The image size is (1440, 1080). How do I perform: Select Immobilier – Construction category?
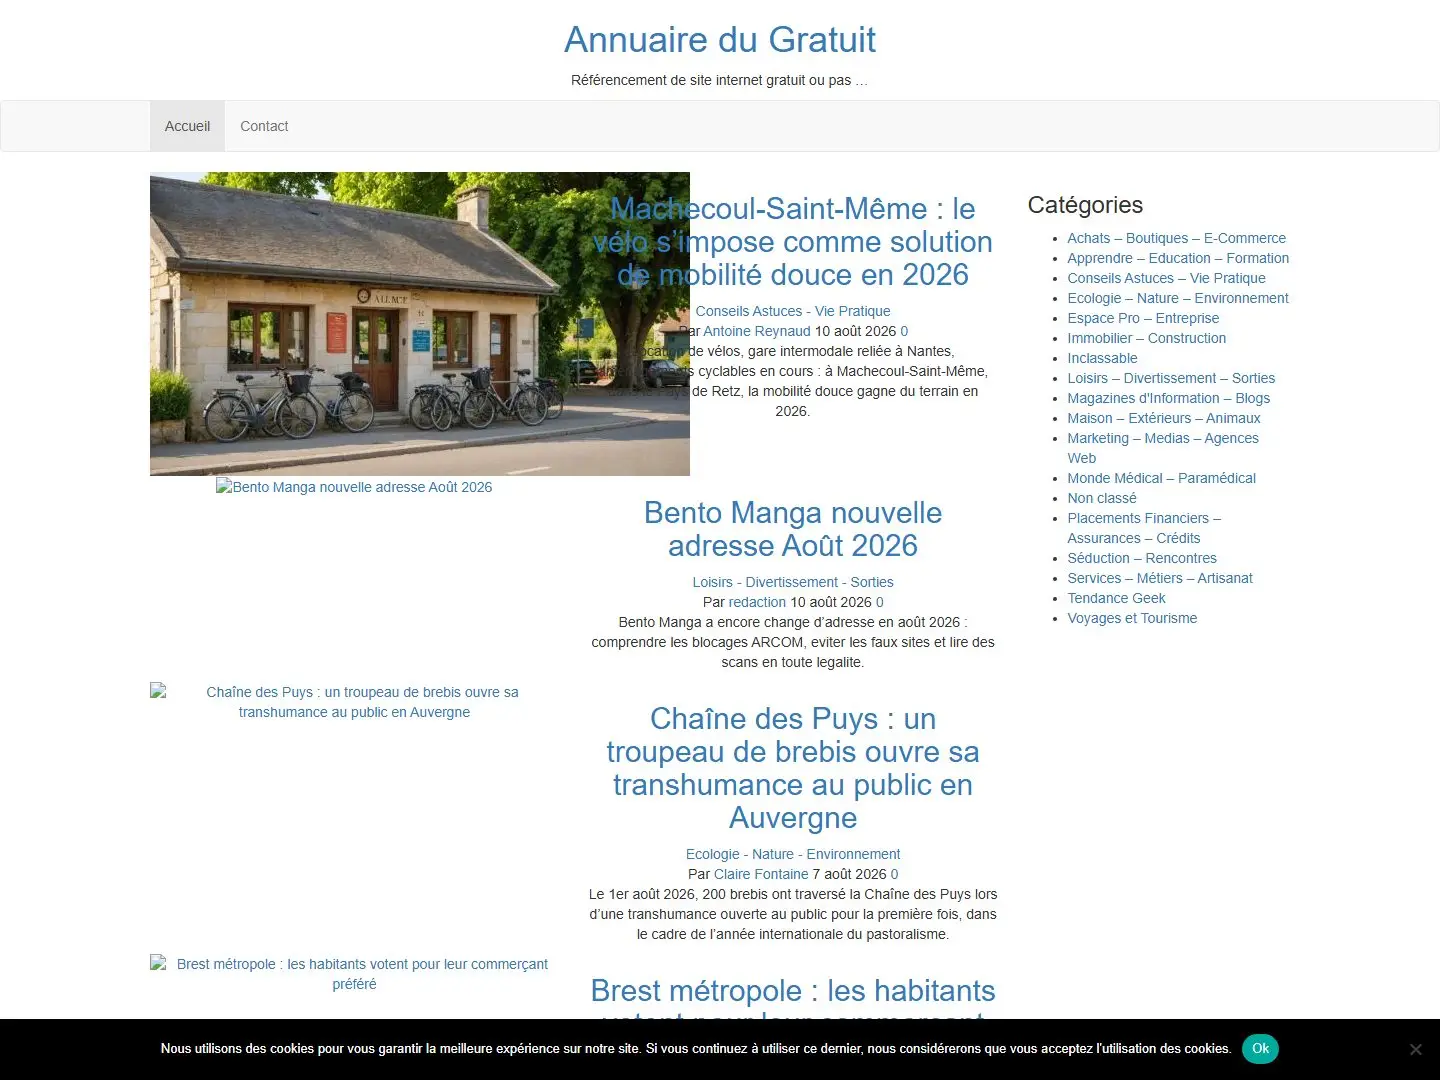click(x=1146, y=338)
